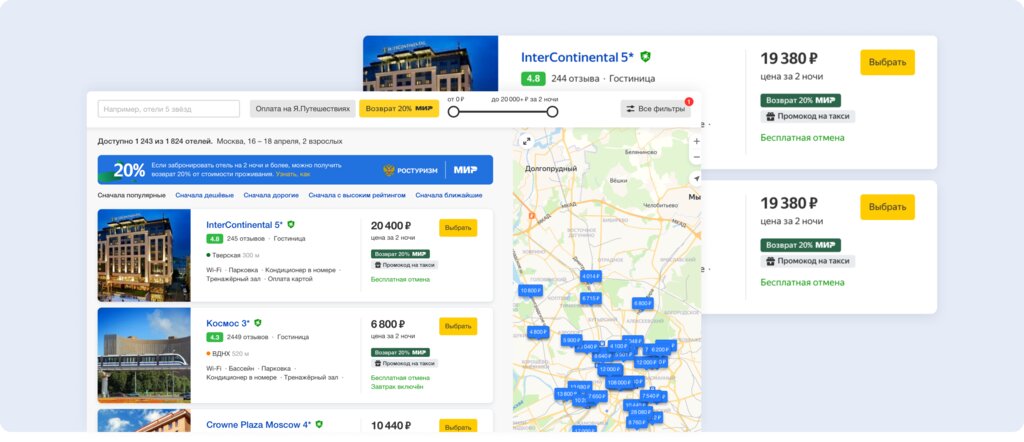This screenshot has height=442, width=1024.
Task: Open the Космос 3* hotel link
Action: (x=228, y=323)
